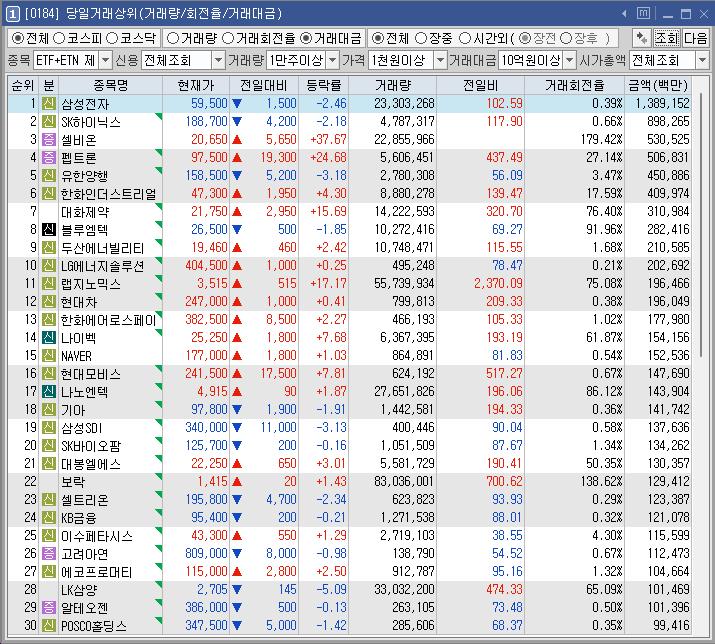Sort by 종목명 column header
Image resolution: width=715 pixels, height=644 pixels.
click(110, 85)
